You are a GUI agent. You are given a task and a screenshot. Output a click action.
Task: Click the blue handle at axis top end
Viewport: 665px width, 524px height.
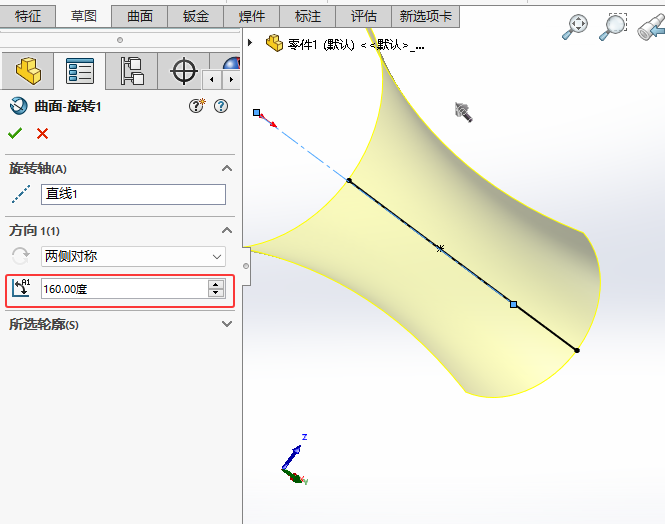[x=256, y=112]
